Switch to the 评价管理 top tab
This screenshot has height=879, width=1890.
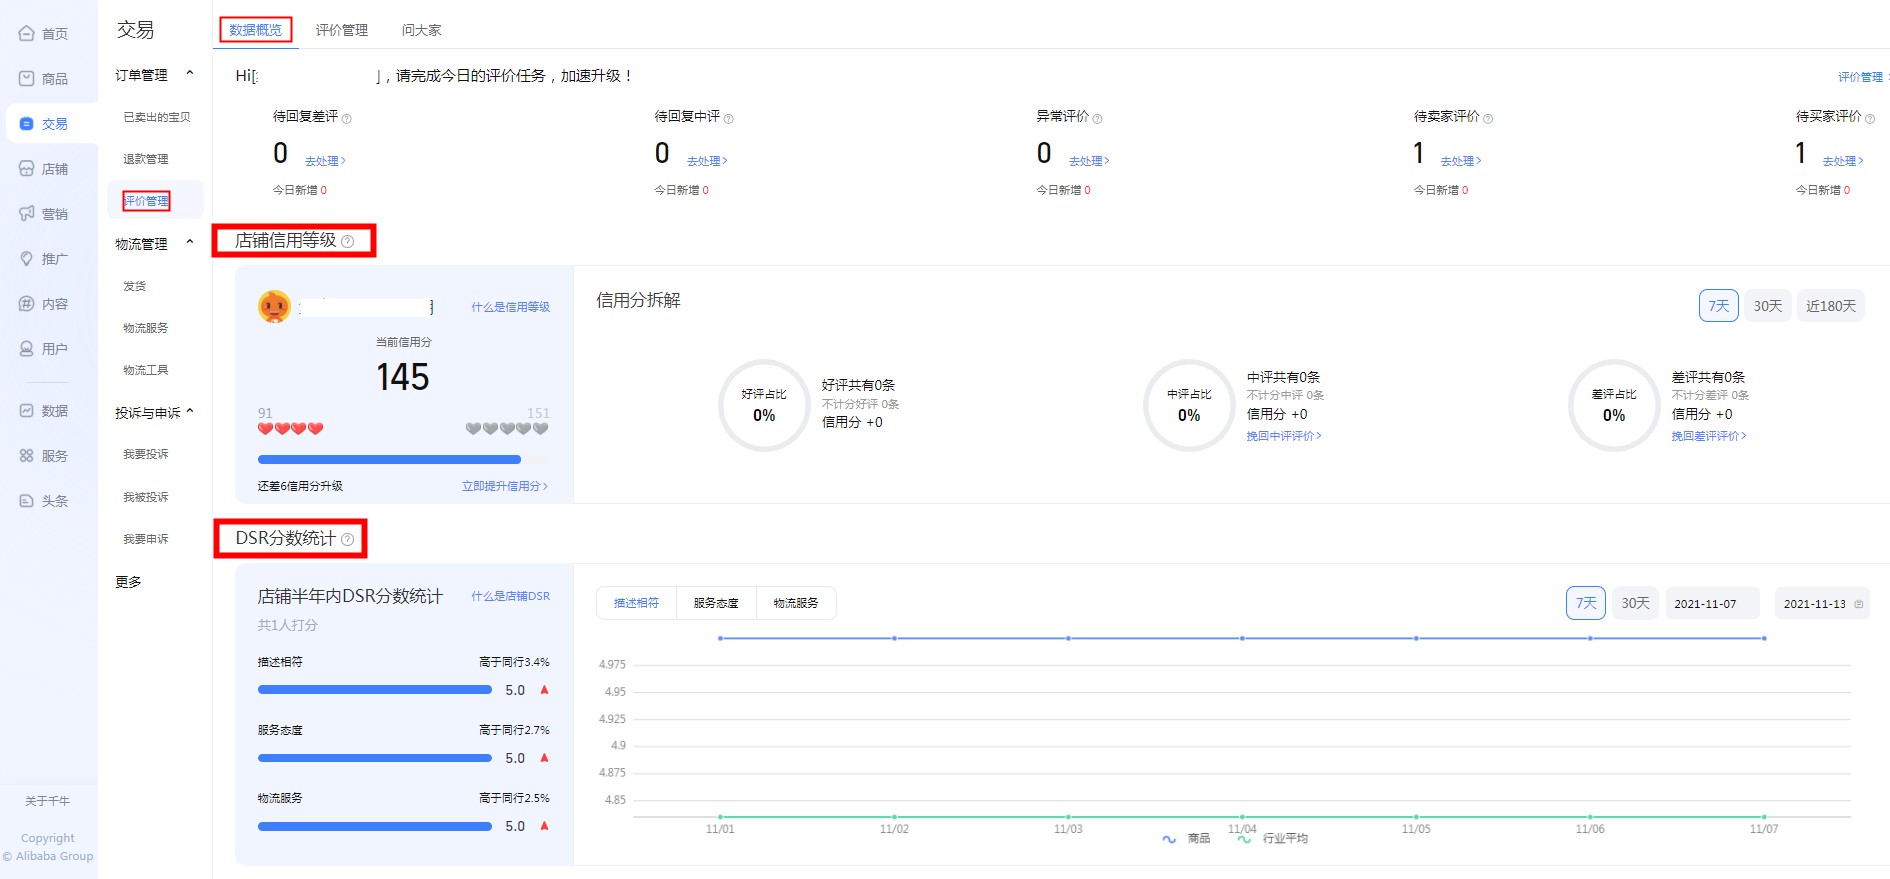tap(342, 30)
